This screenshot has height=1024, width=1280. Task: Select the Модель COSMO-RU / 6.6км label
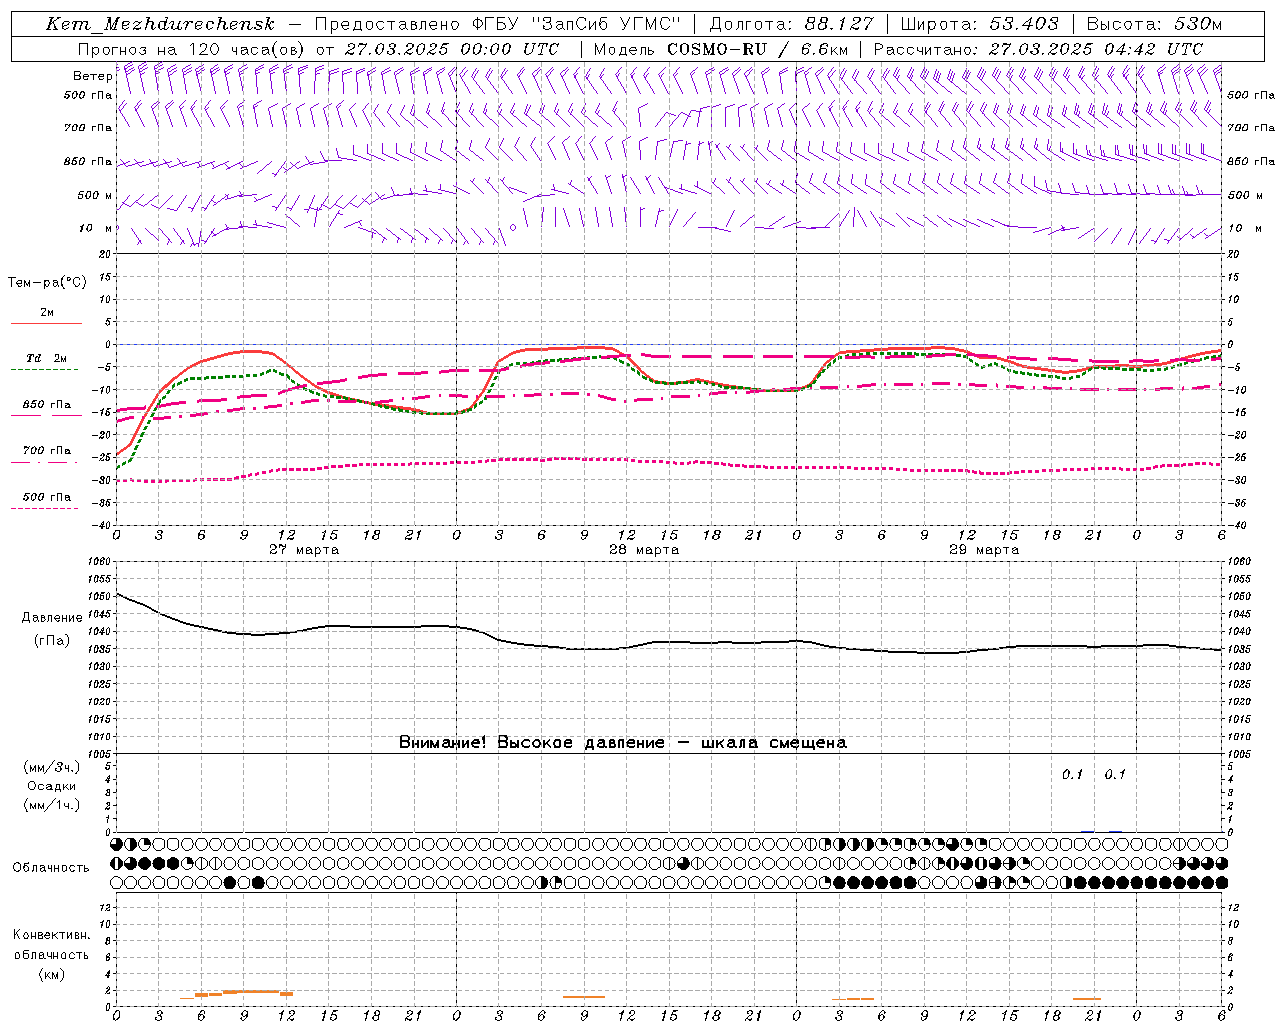tap(721, 49)
